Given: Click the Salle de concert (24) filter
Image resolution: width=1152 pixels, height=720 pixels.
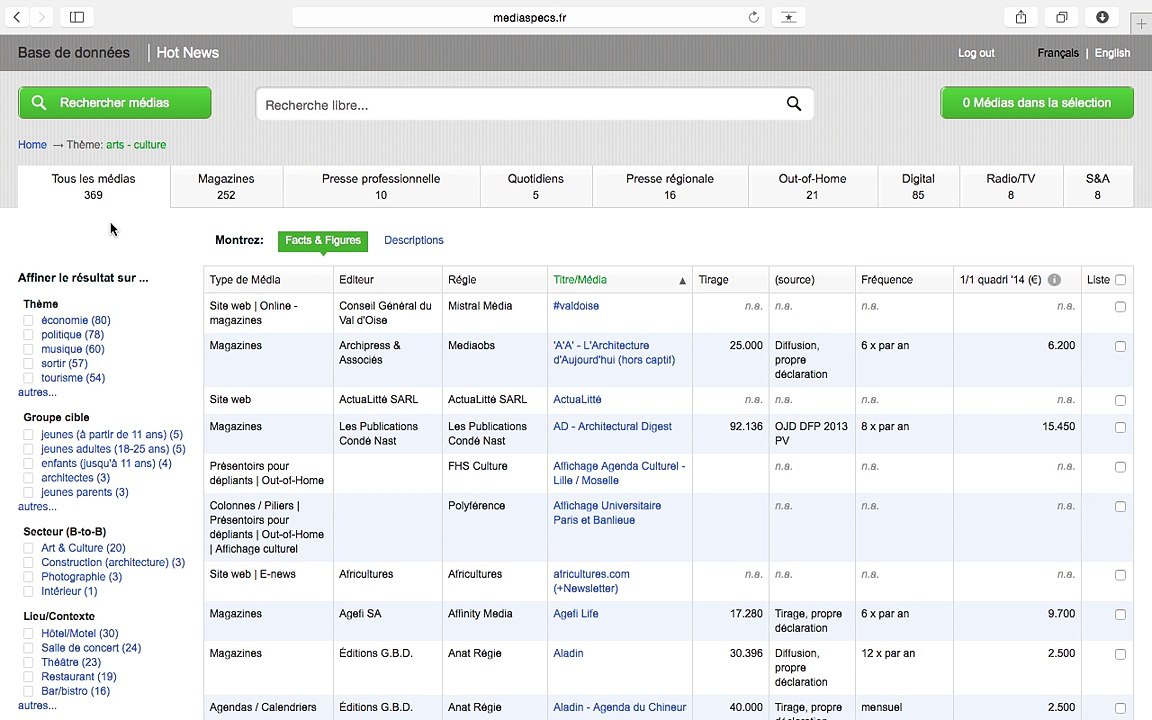Looking at the screenshot, I should pos(91,648).
